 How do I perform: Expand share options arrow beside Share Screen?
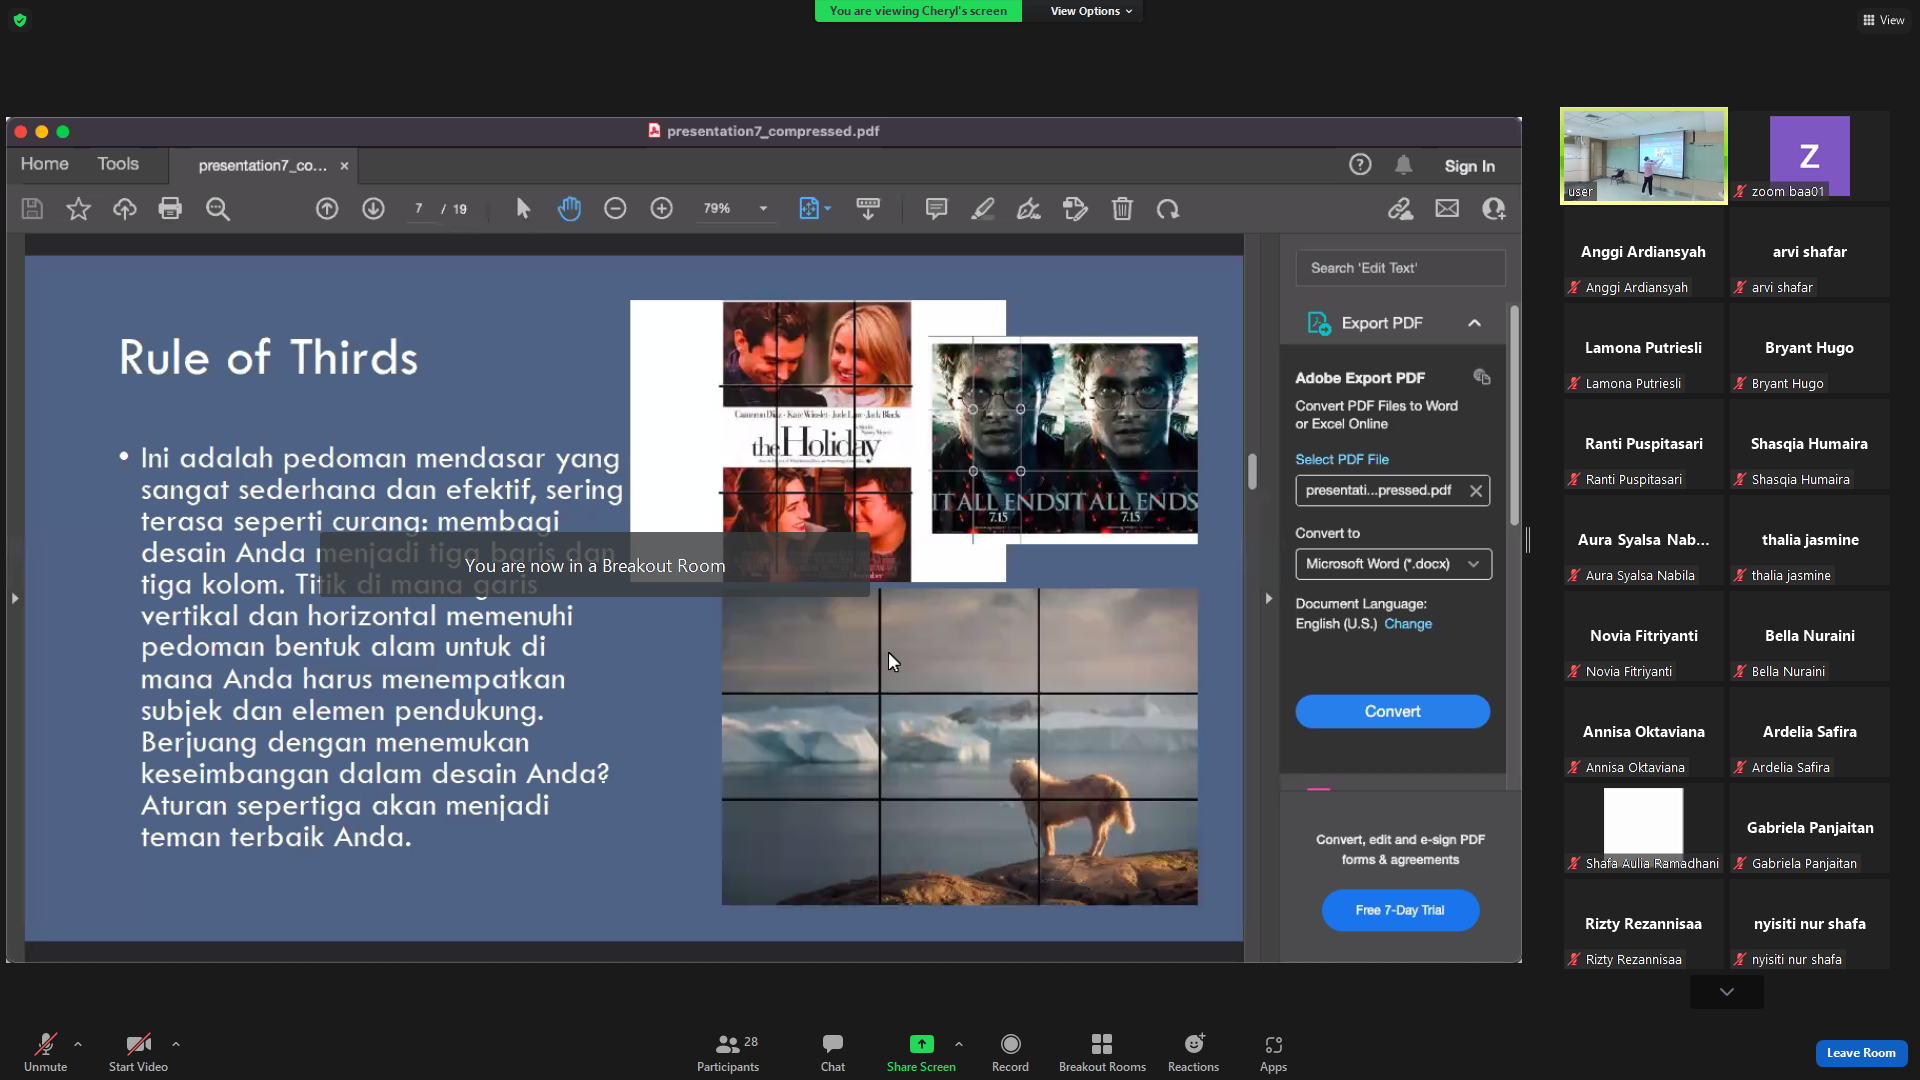(x=959, y=1044)
